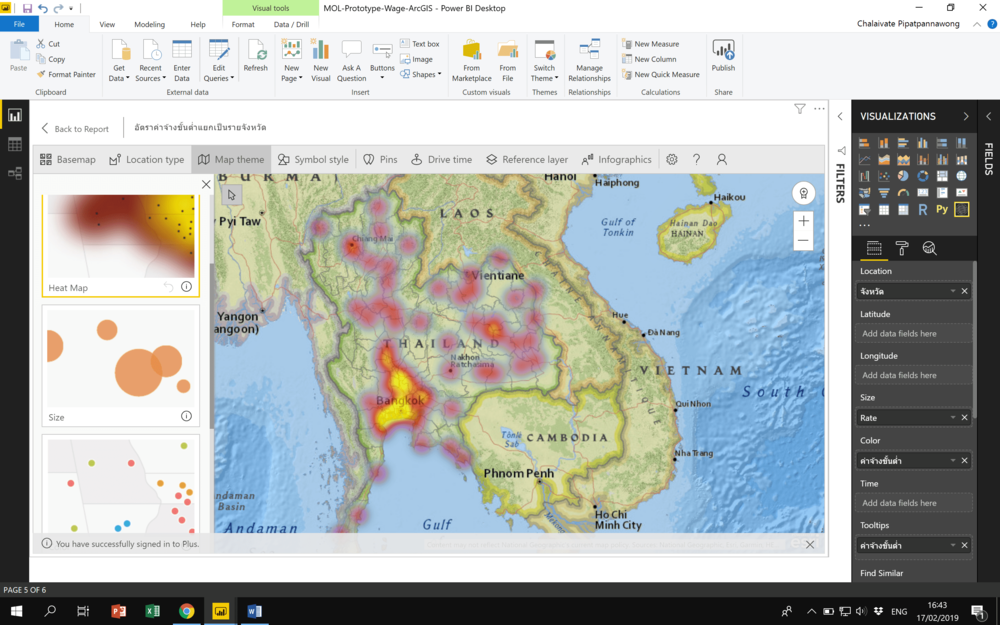Select Location type in the map toolbar
1000x625 pixels.
(147, 158)
